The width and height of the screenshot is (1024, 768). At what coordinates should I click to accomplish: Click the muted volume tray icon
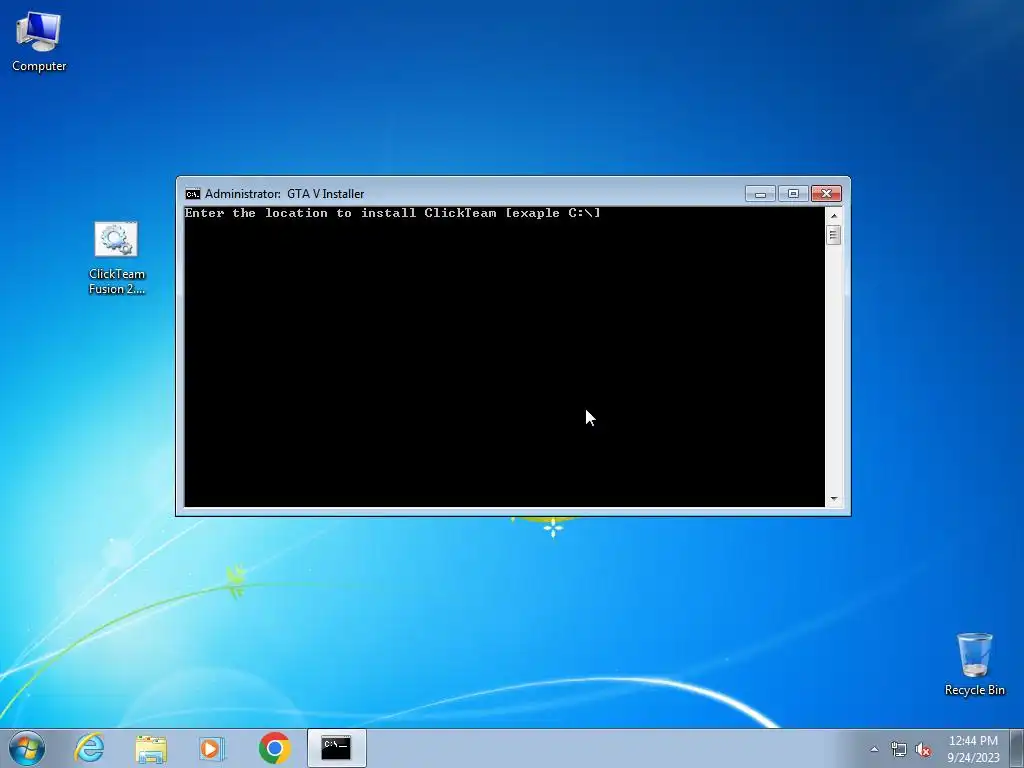point(923,750)
